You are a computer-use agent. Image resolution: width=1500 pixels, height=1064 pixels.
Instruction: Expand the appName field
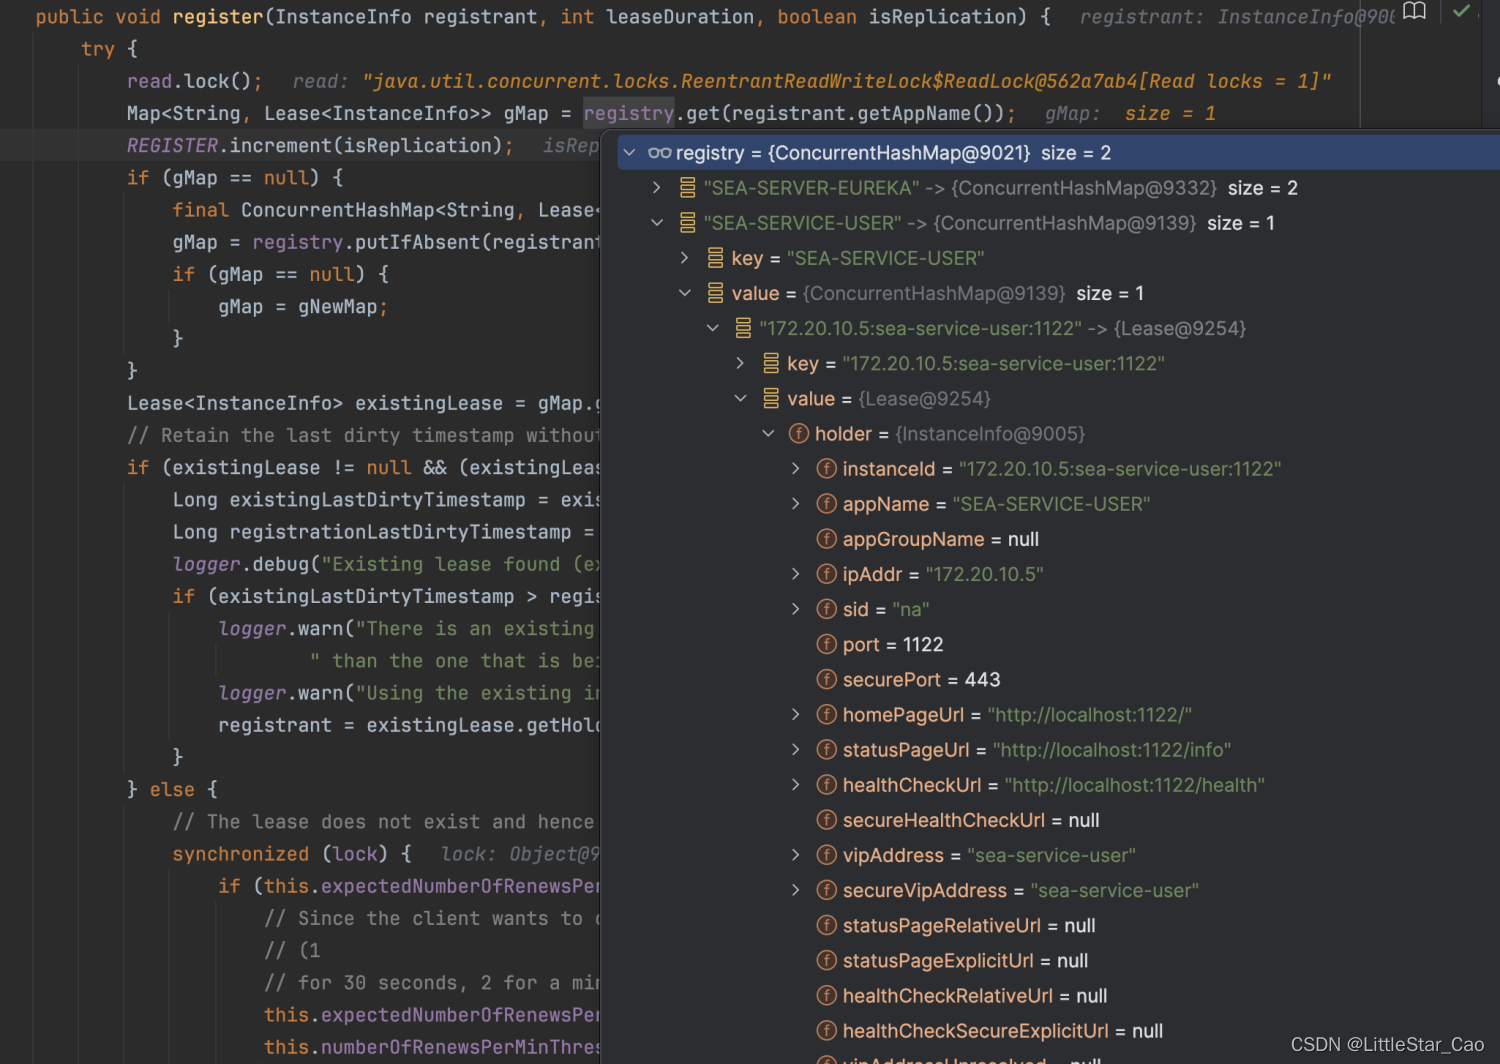796,503
